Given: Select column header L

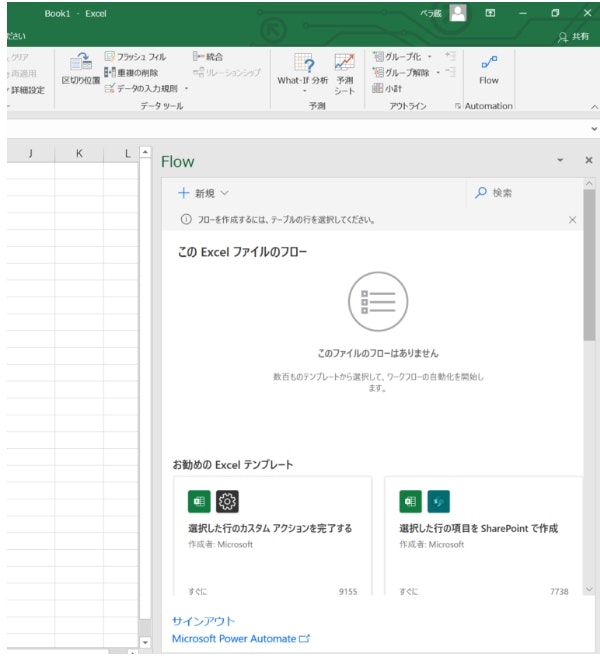Looking at the screenshot, I should coord(127,154).
